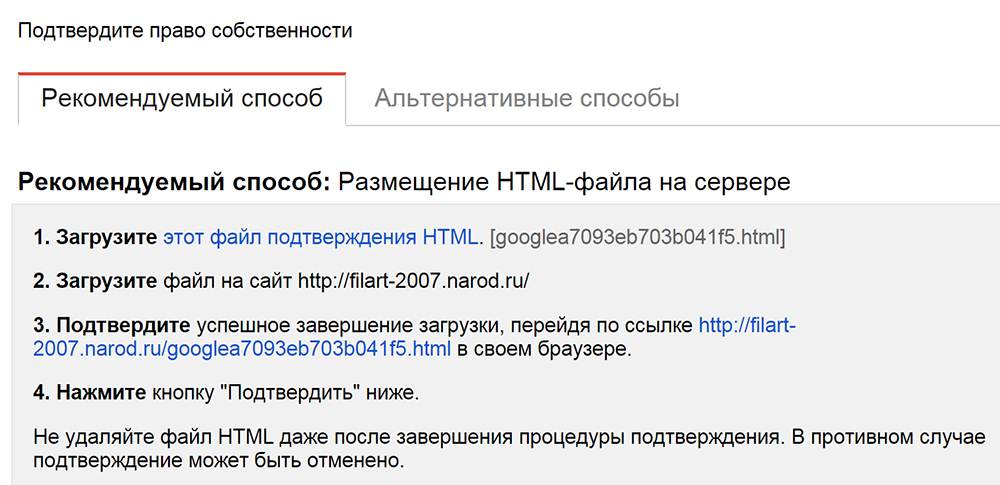Click the bold '1. Загрузите' step label

pos(95,238)
